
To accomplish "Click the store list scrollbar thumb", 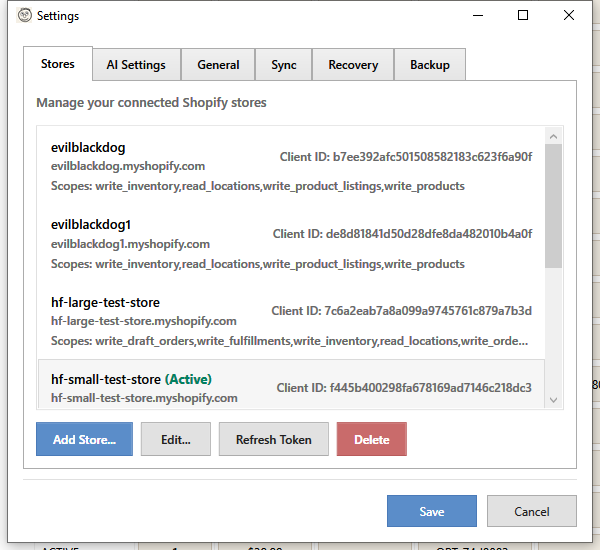I will click(553, 206).
